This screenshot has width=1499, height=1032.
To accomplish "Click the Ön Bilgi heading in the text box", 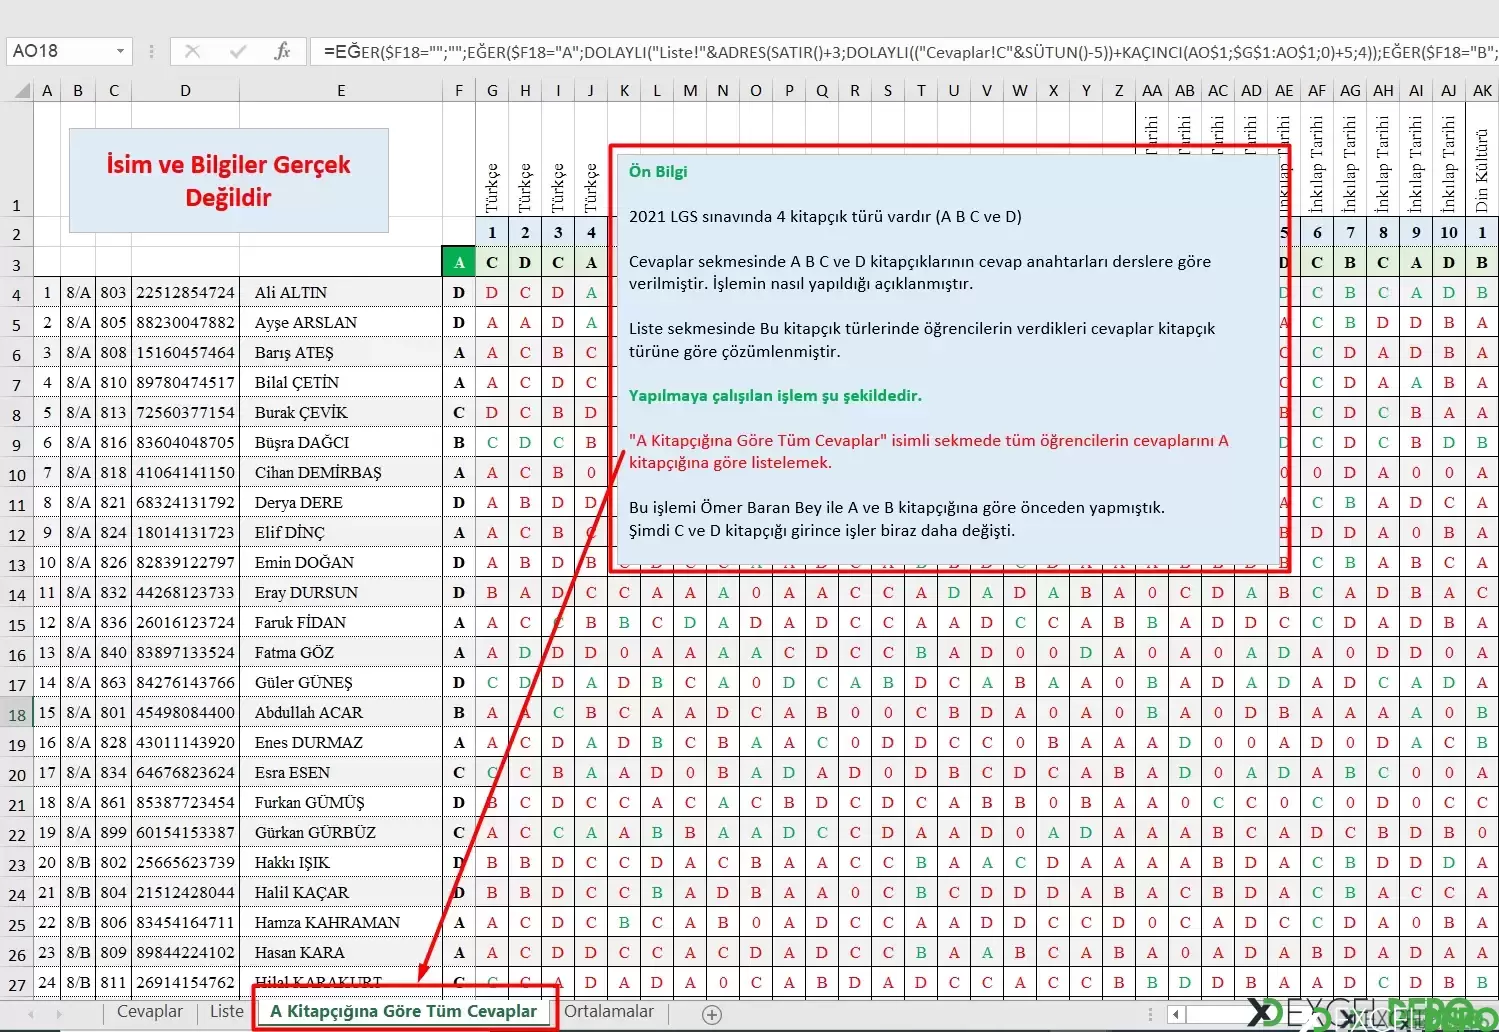I will coord(657,171).
